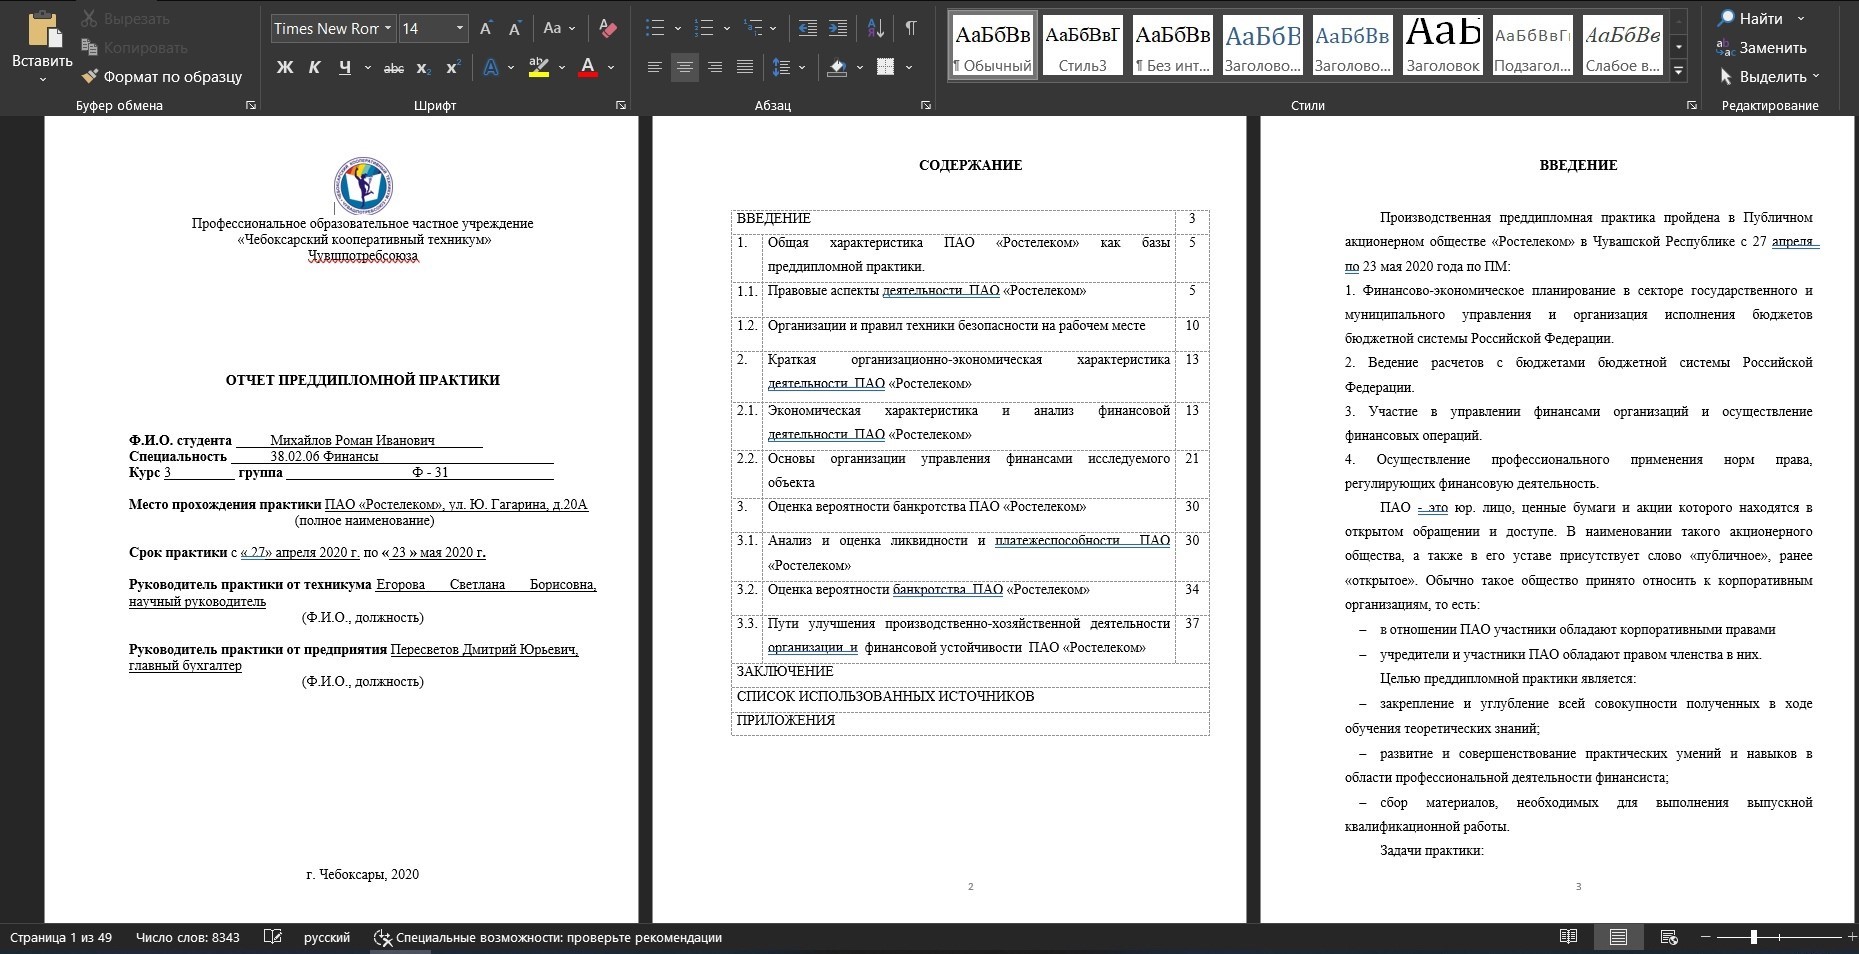This screenshot has width=1859, height=954.
Task: Click the русский language indicator
Action: pos(327,938)
